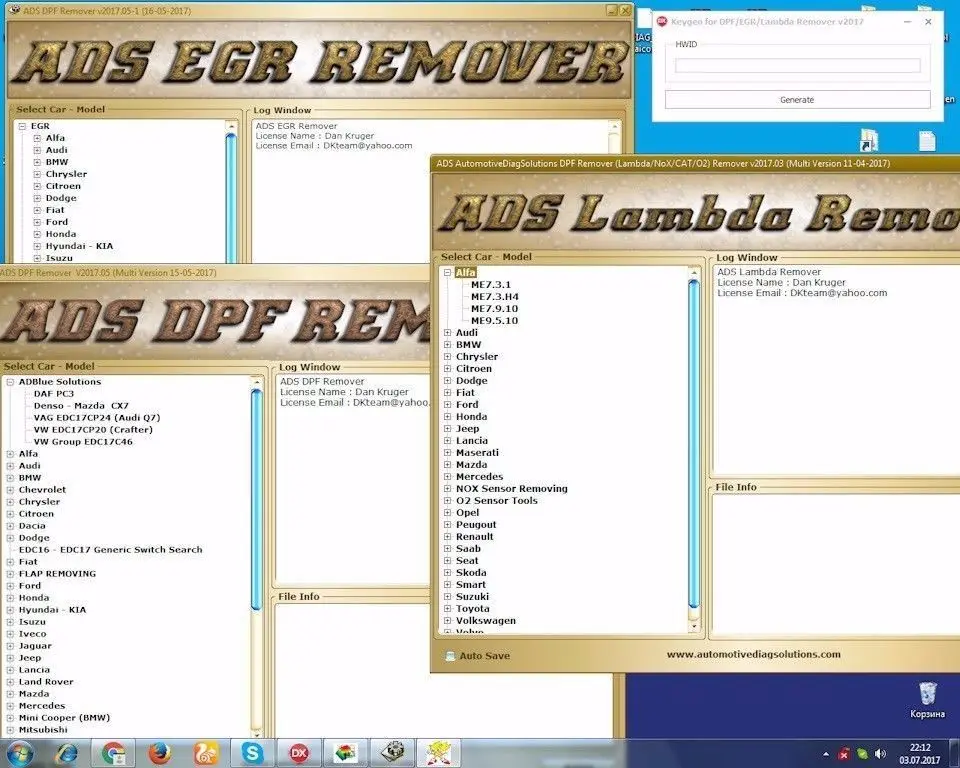Open Internet Explorer from the taskbar

click(x=64, y=752)
